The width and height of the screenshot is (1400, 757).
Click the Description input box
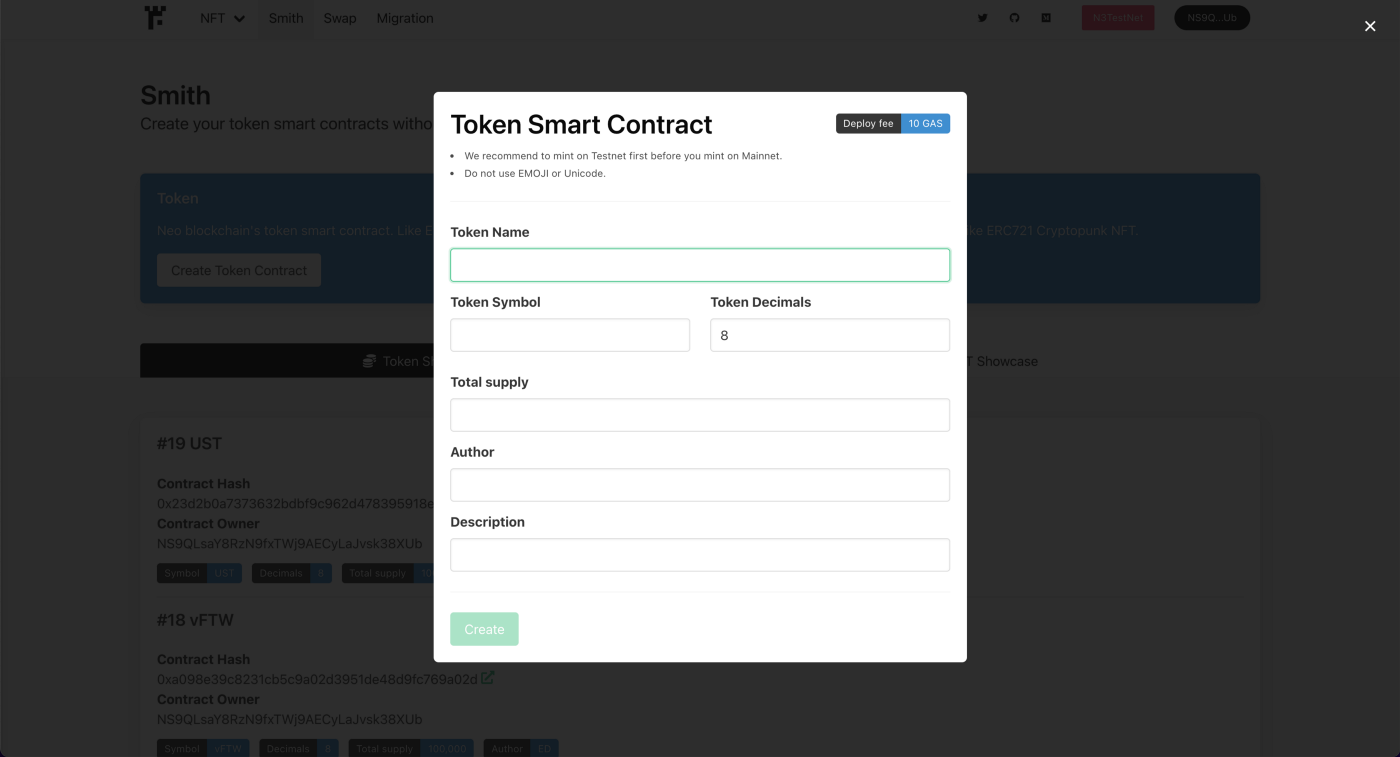point(700,555)
